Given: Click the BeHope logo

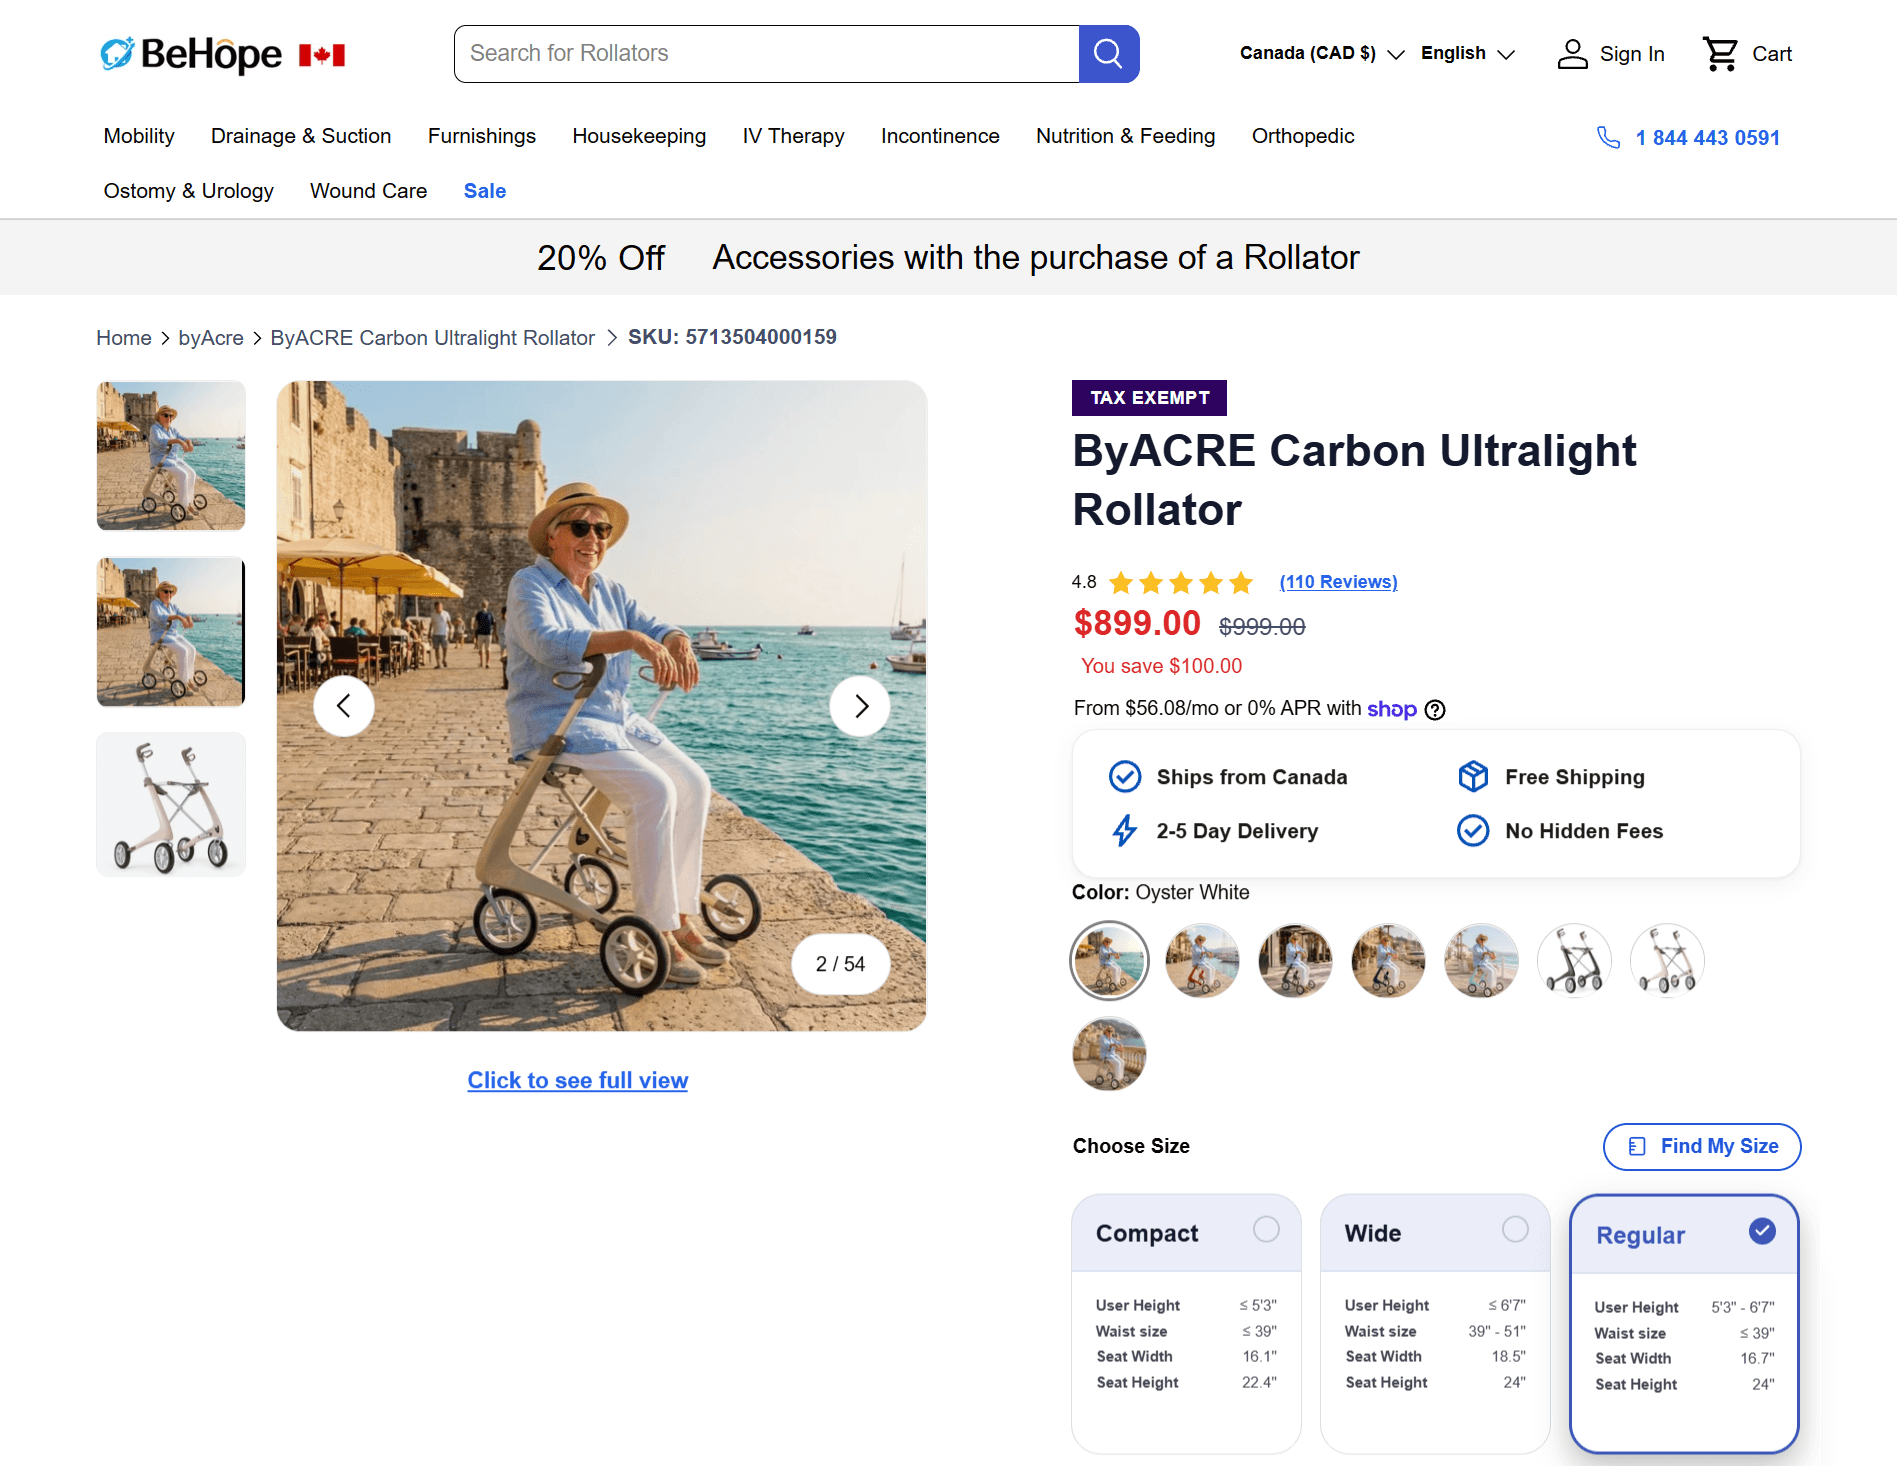Looking at the screenshot, I should [x=191, y=54].
